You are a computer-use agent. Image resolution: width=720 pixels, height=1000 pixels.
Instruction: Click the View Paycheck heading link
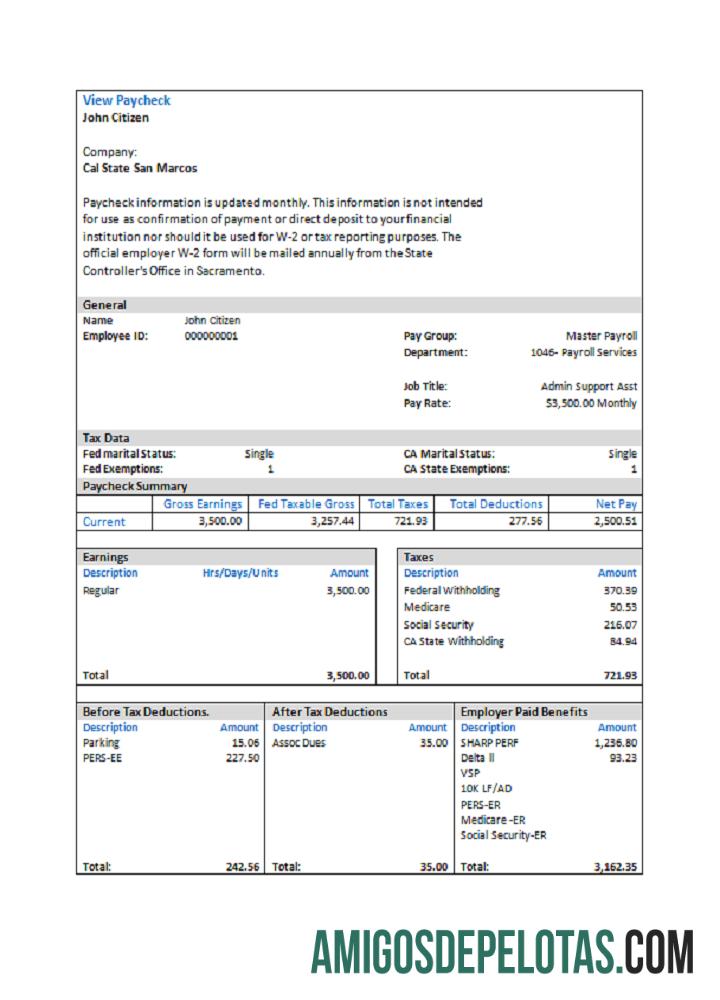click(126, 100)
